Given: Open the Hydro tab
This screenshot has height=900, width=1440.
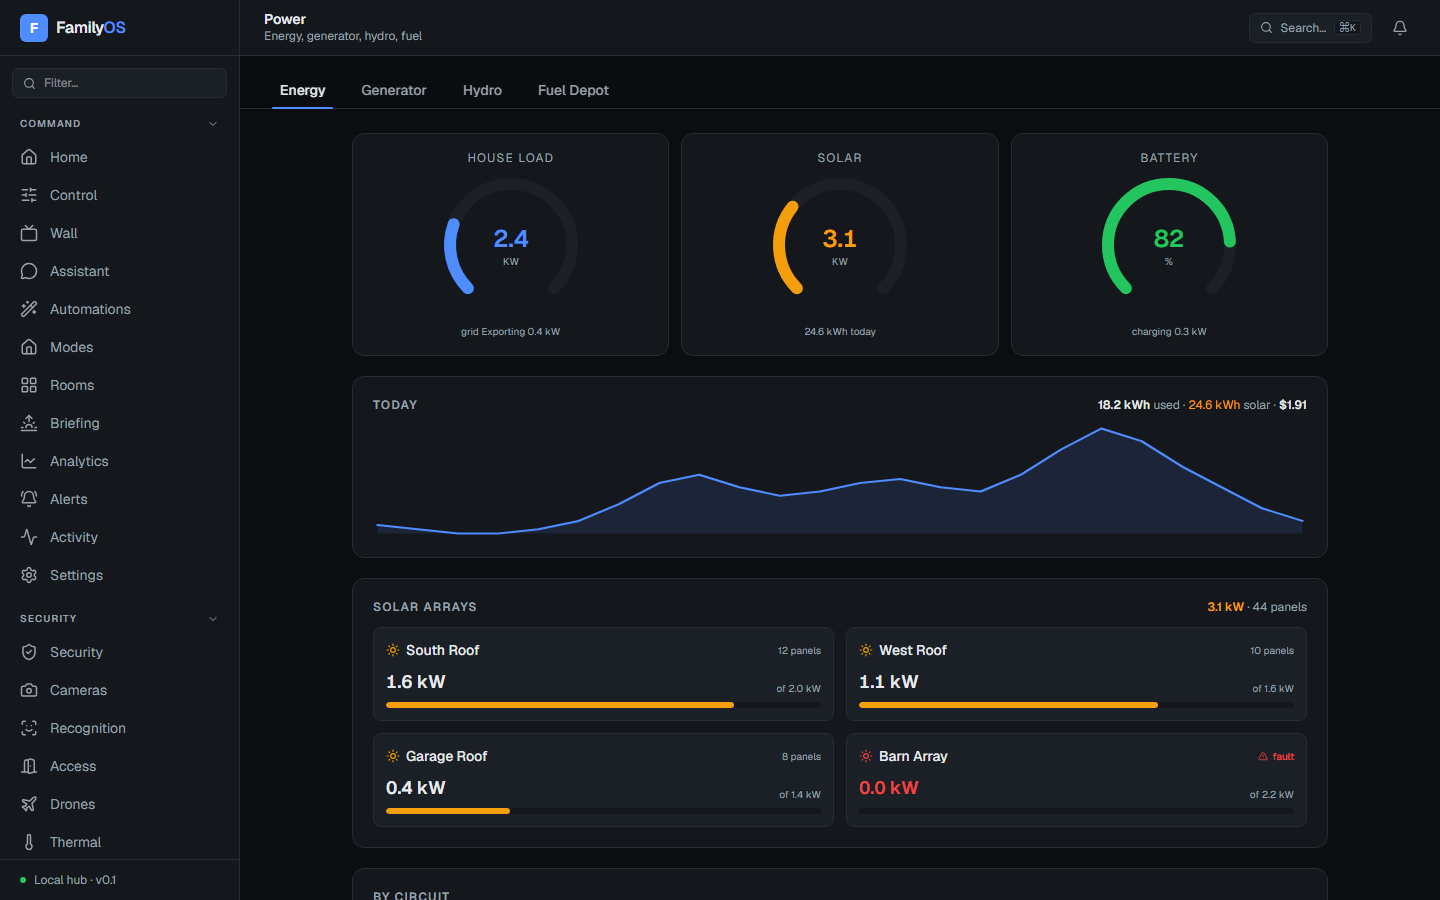Looking at the screenshot, I should [482, 90].
